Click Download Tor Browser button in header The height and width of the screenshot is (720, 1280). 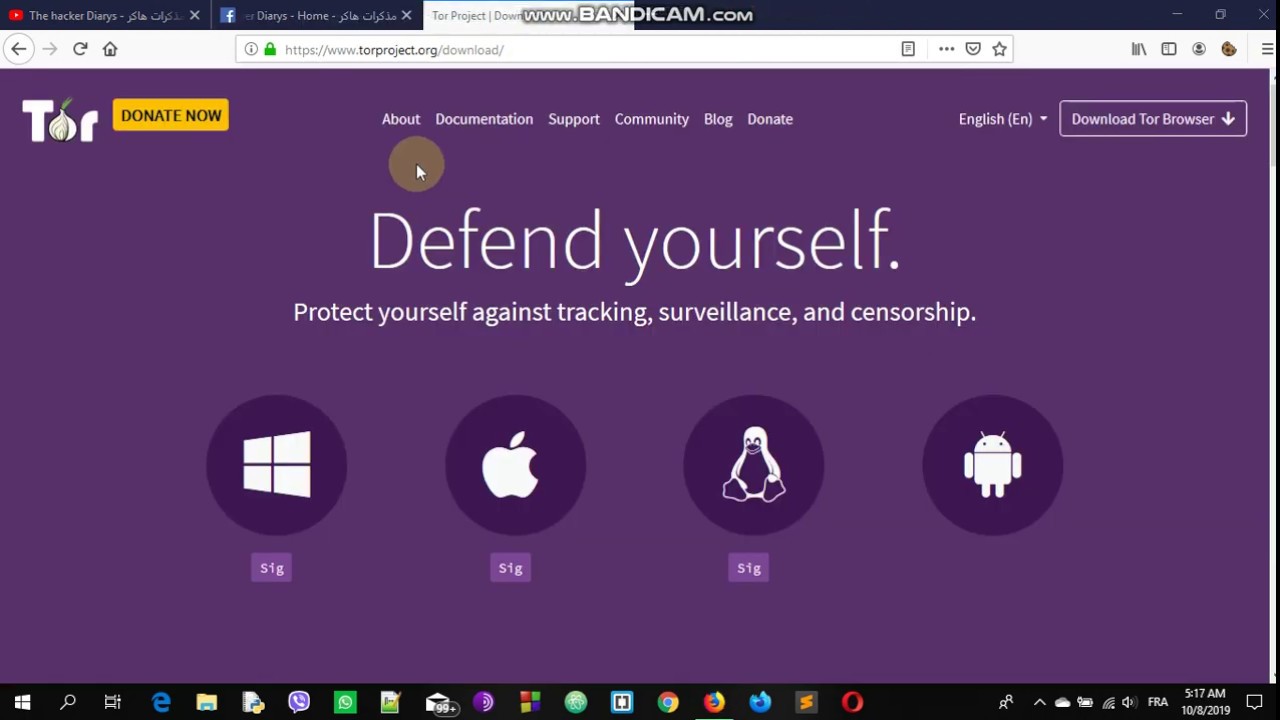(1153, 119)
